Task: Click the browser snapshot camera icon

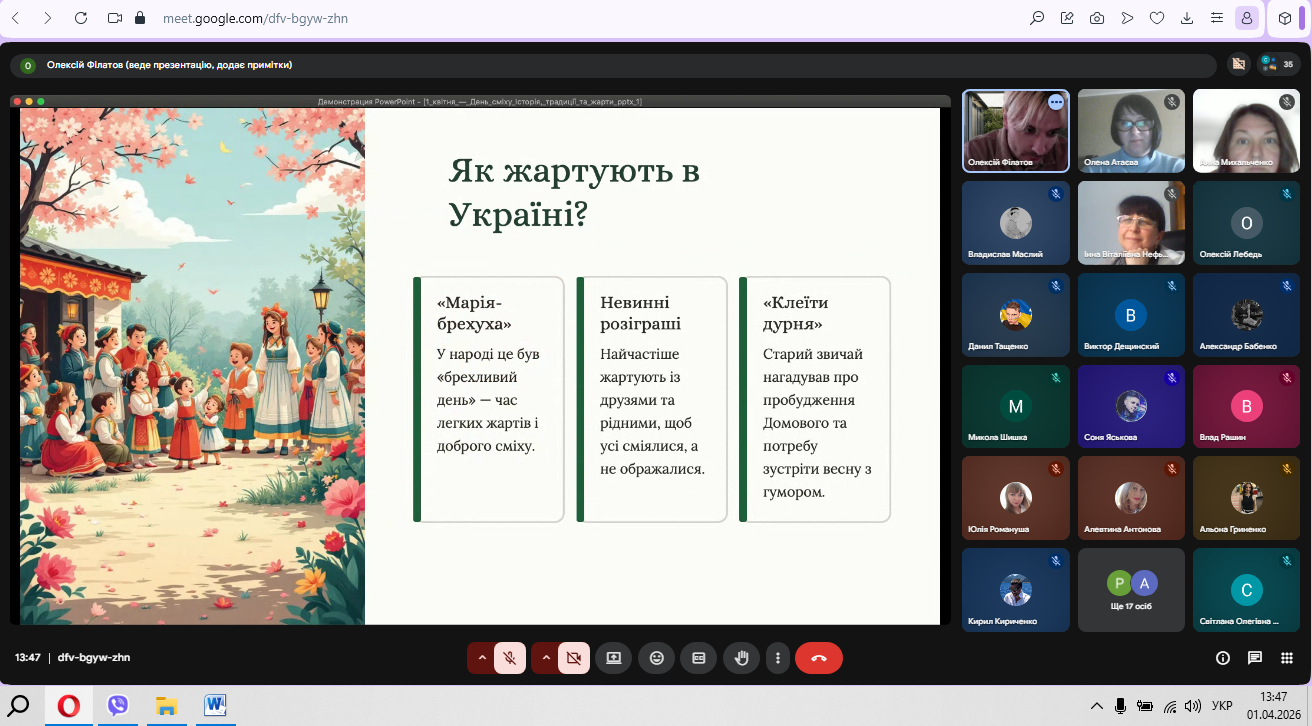Action: pyautogui.click(x=1097, y=18)
